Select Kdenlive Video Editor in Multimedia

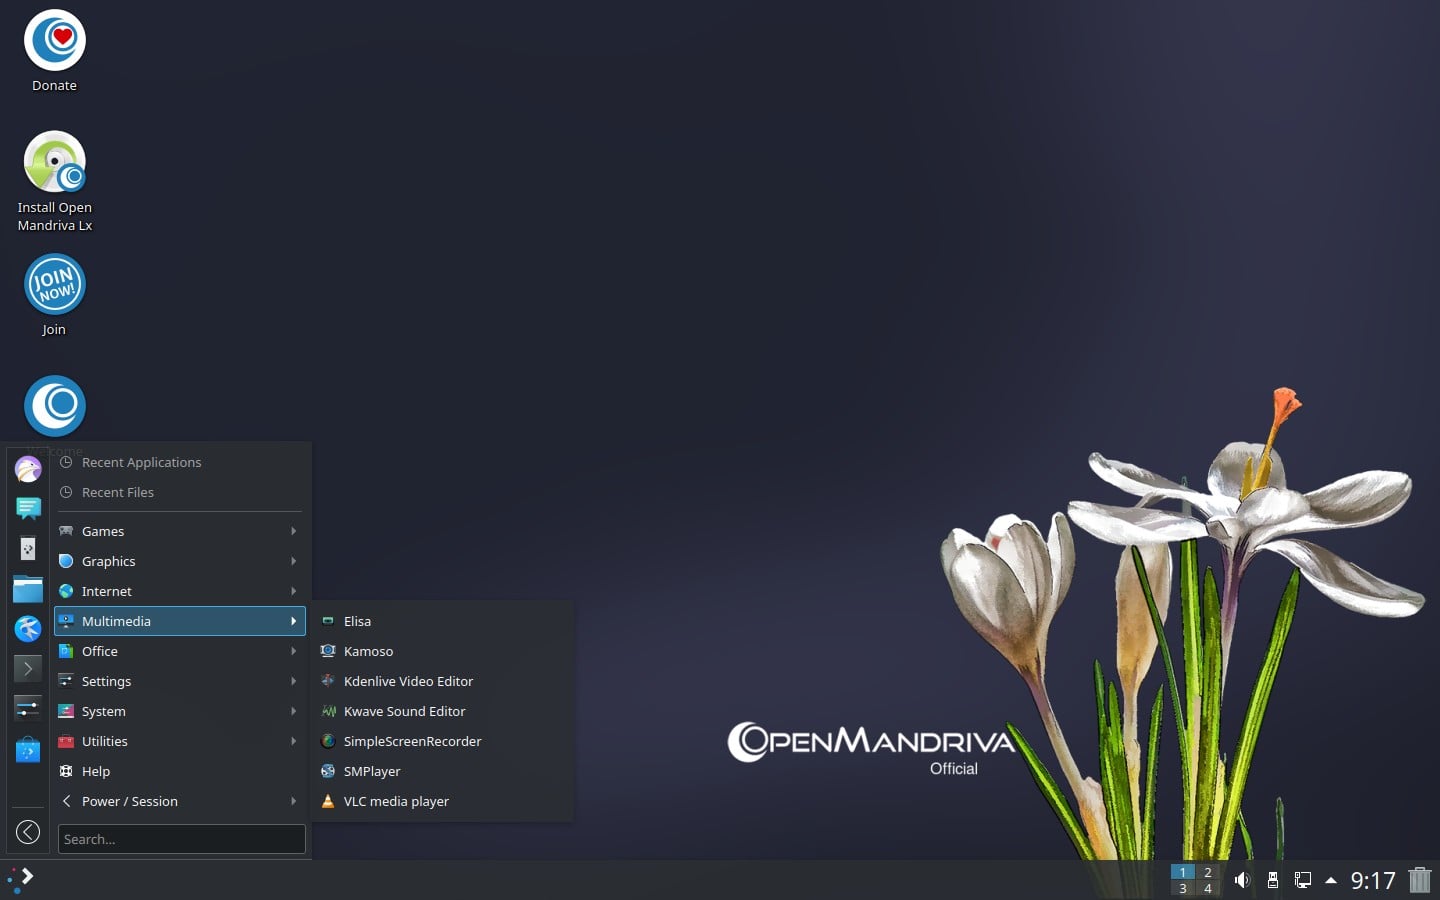[x=408, y=681]
